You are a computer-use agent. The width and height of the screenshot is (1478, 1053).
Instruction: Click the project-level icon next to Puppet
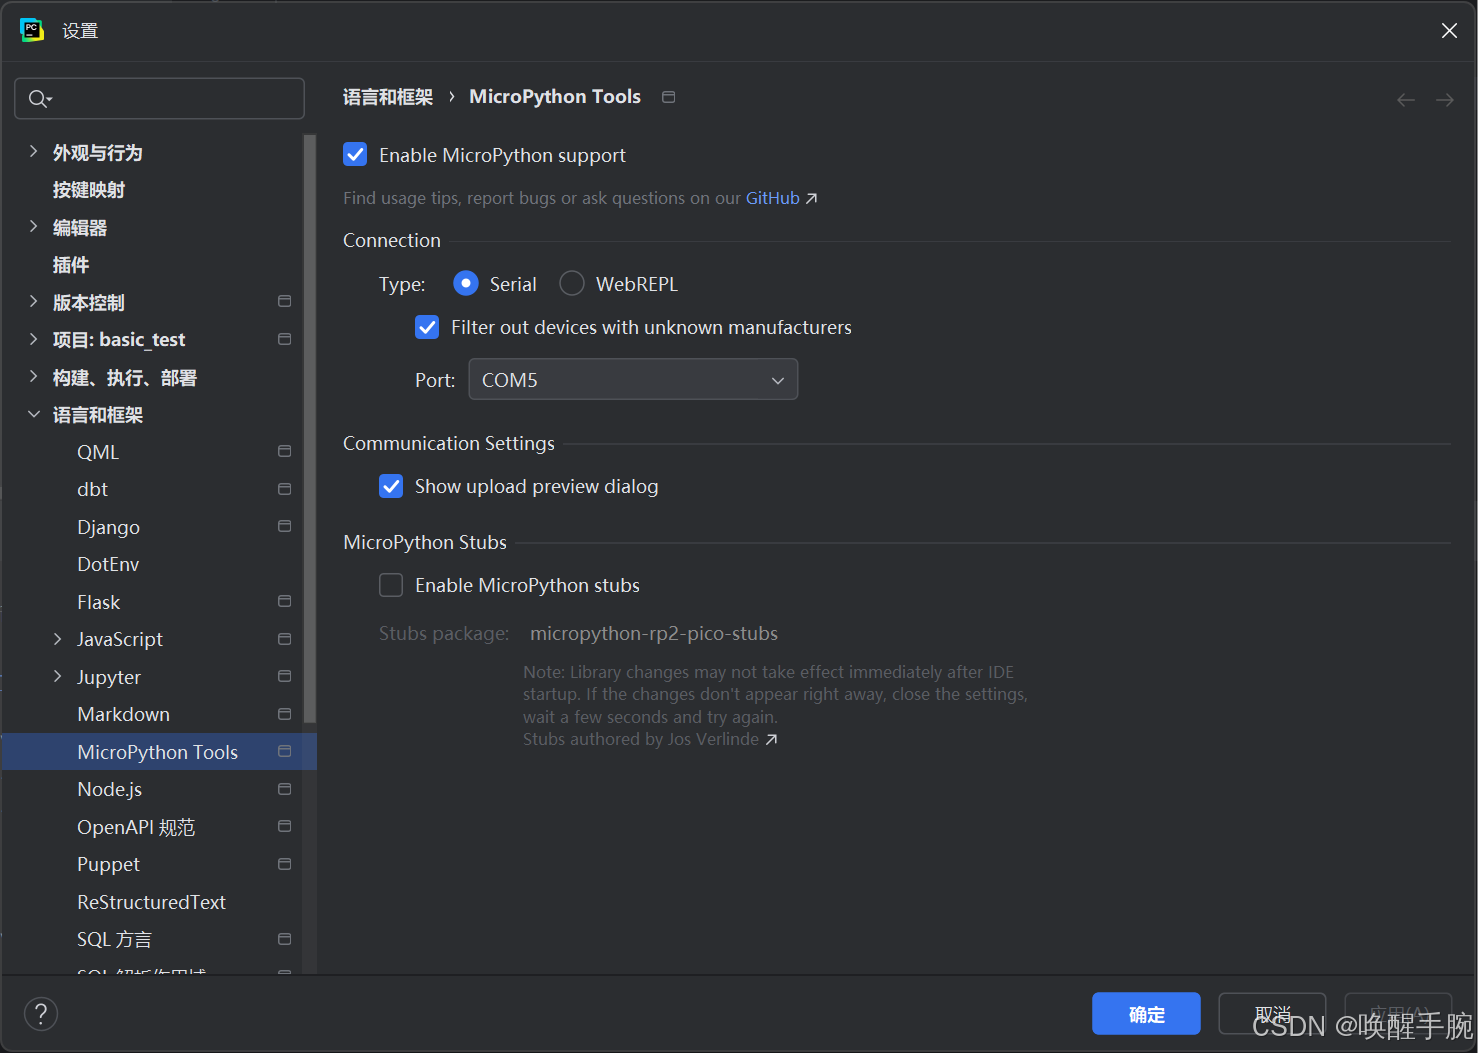pos(284,864)
